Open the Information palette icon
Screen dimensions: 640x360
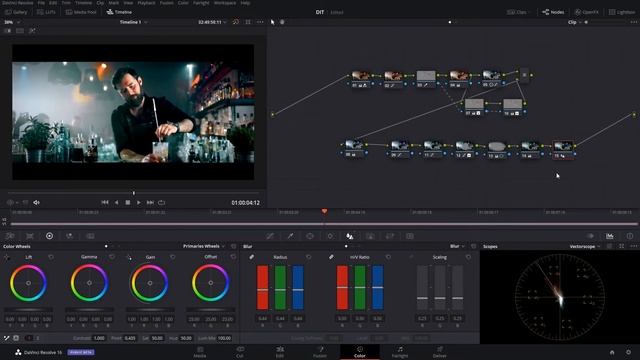point(630,236)
